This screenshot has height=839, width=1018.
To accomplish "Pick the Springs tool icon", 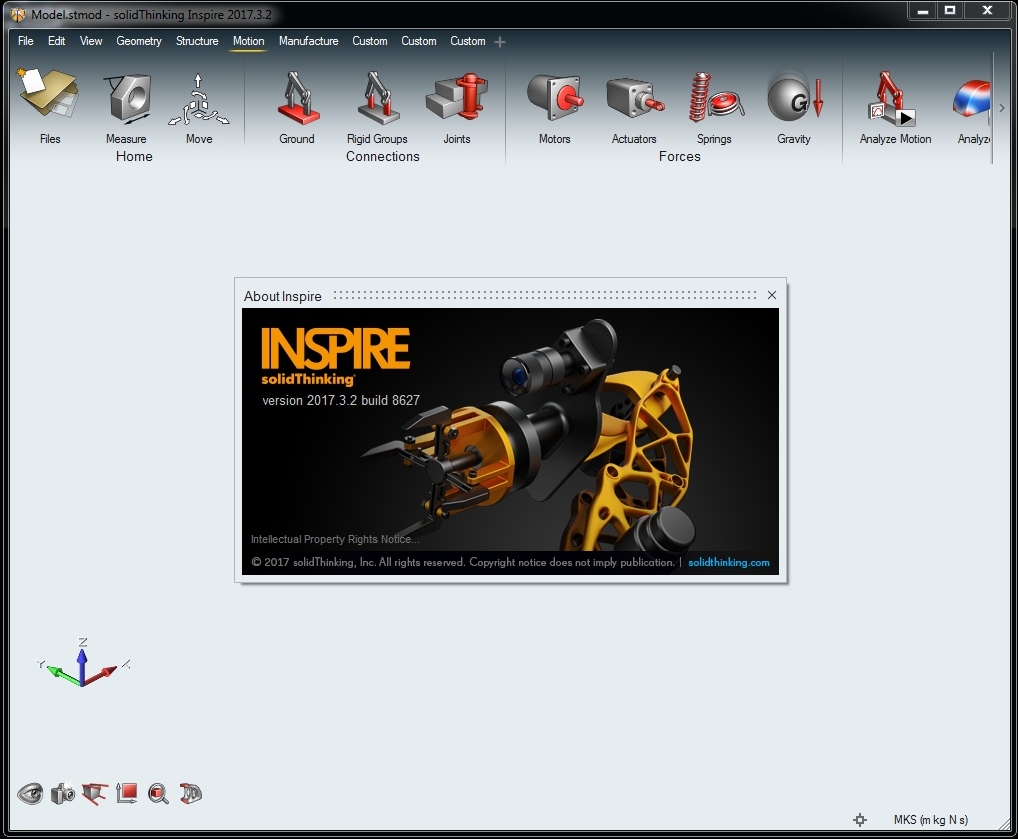I will (715, 97).
